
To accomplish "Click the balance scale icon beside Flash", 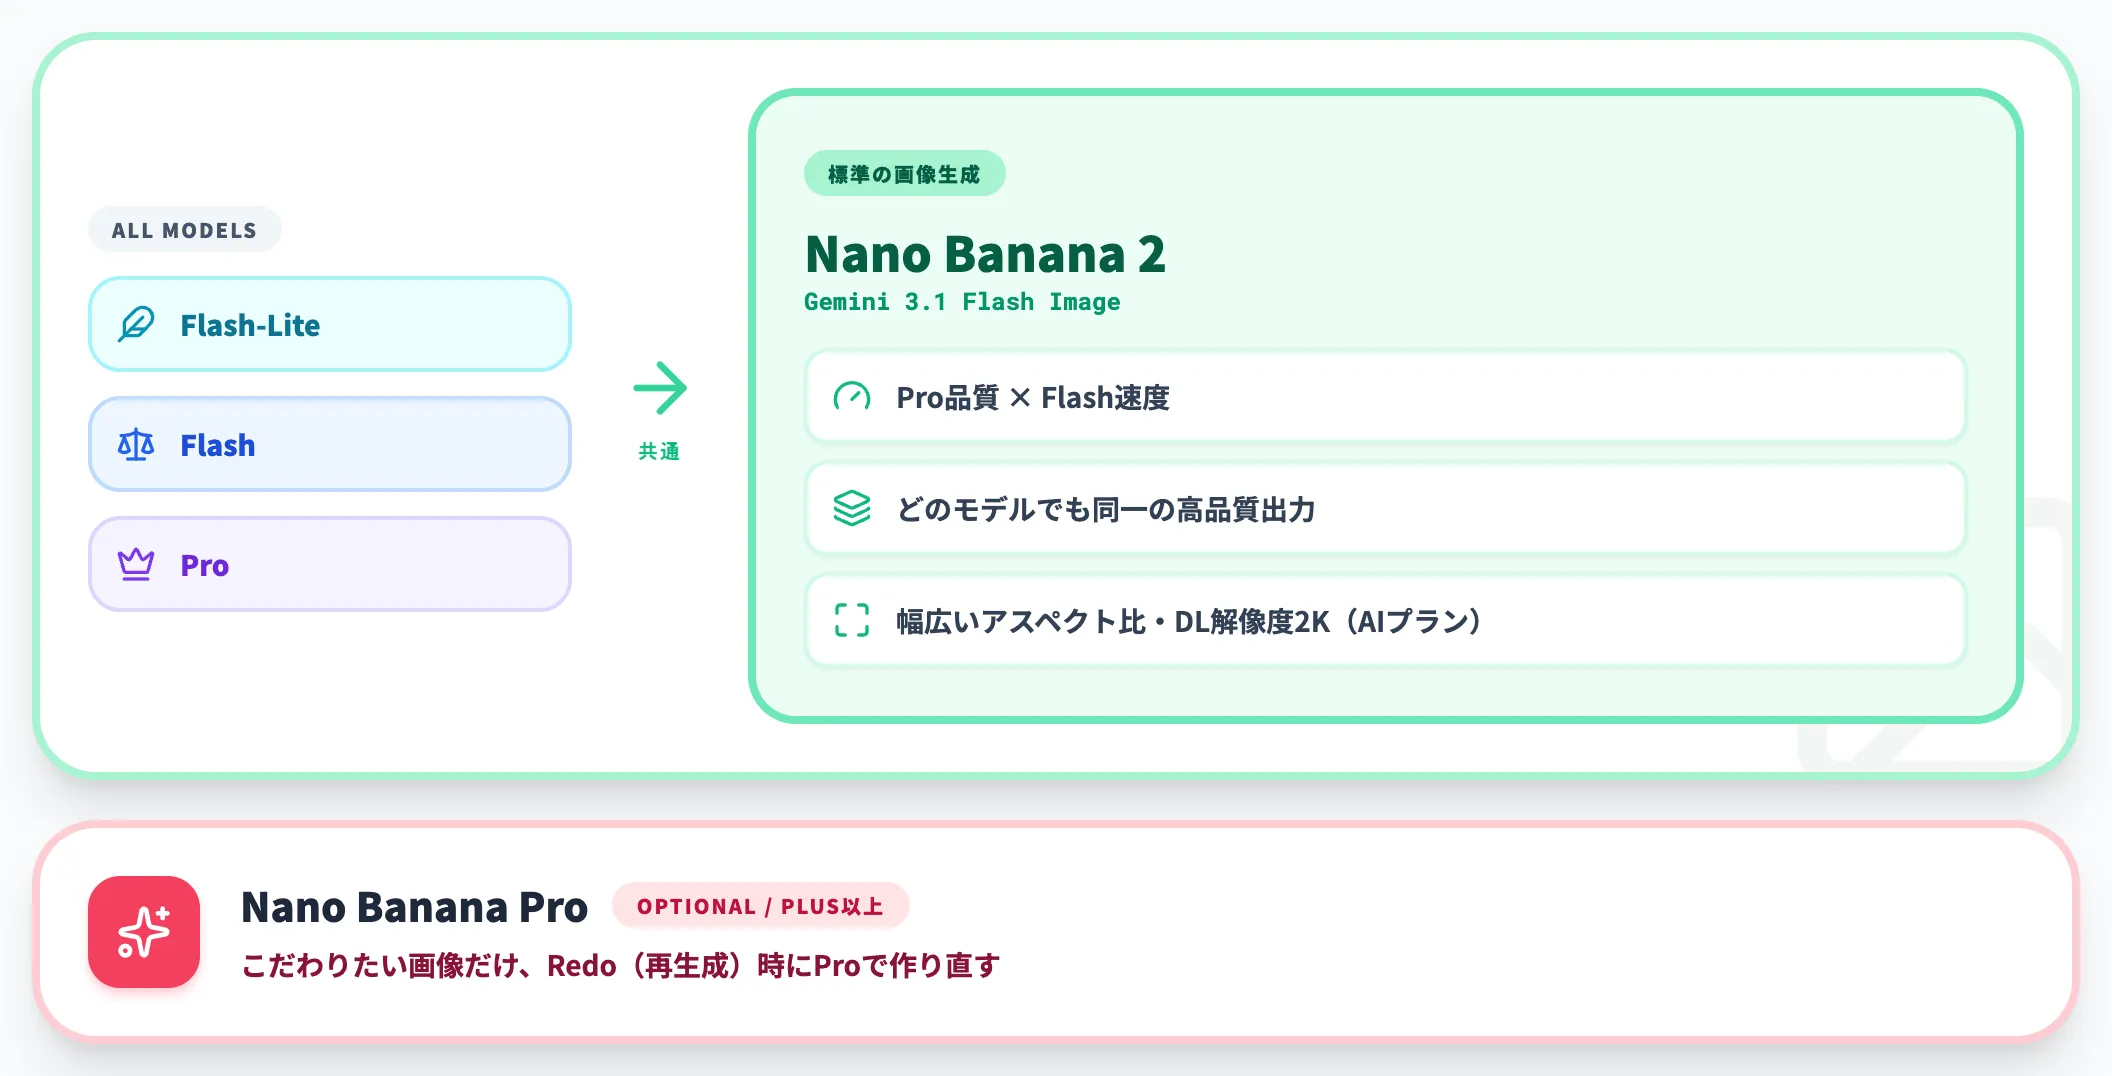I will pyautogui.click(x=136, y=445).
